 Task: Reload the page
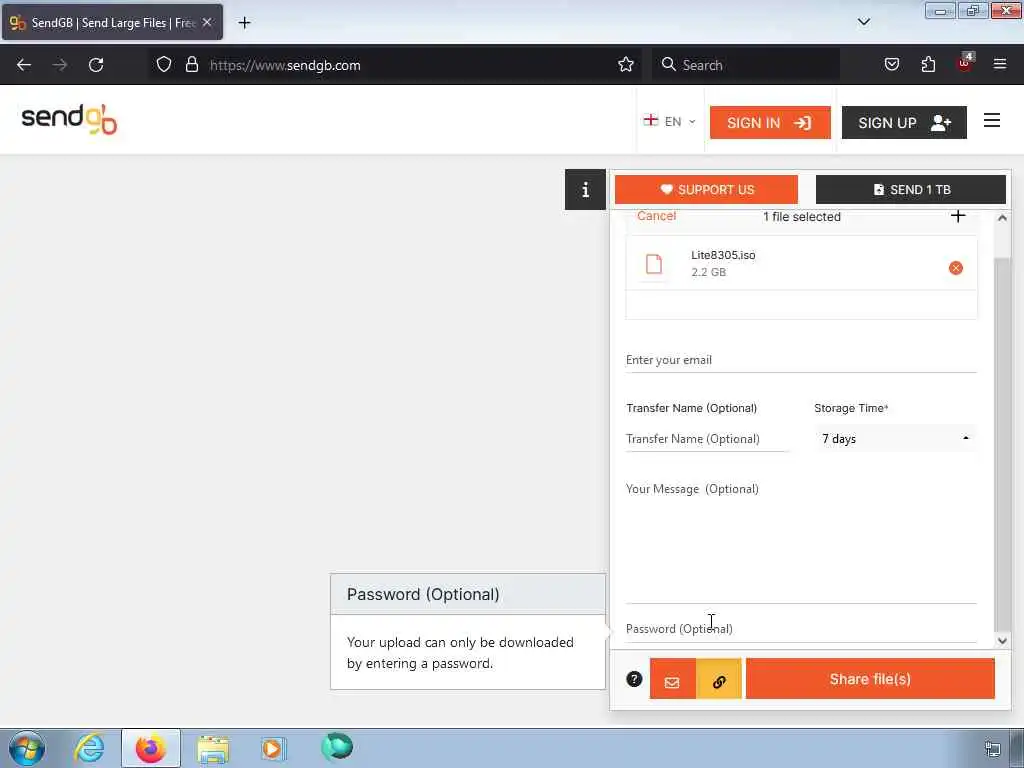tap(96, 65)
